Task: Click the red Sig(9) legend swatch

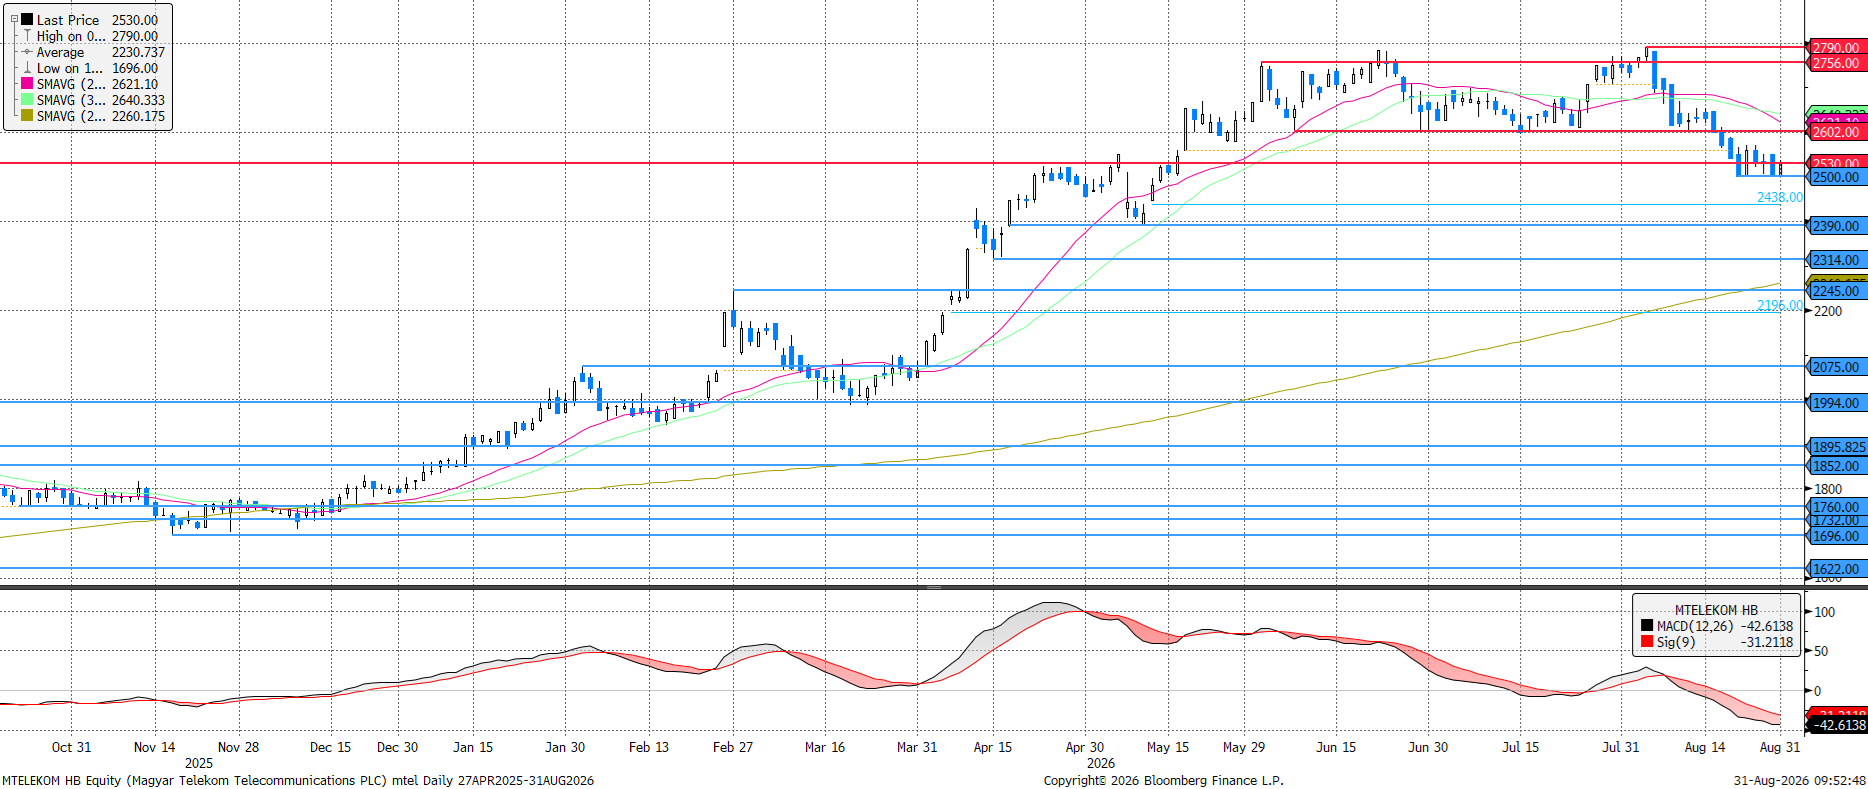Action: pyautogui.click(x=1647, y=642)
